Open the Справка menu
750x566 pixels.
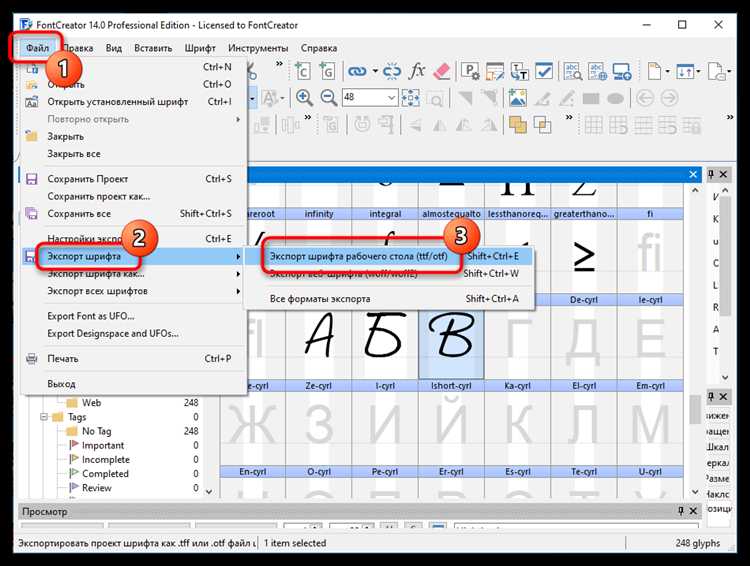[319, 48]
